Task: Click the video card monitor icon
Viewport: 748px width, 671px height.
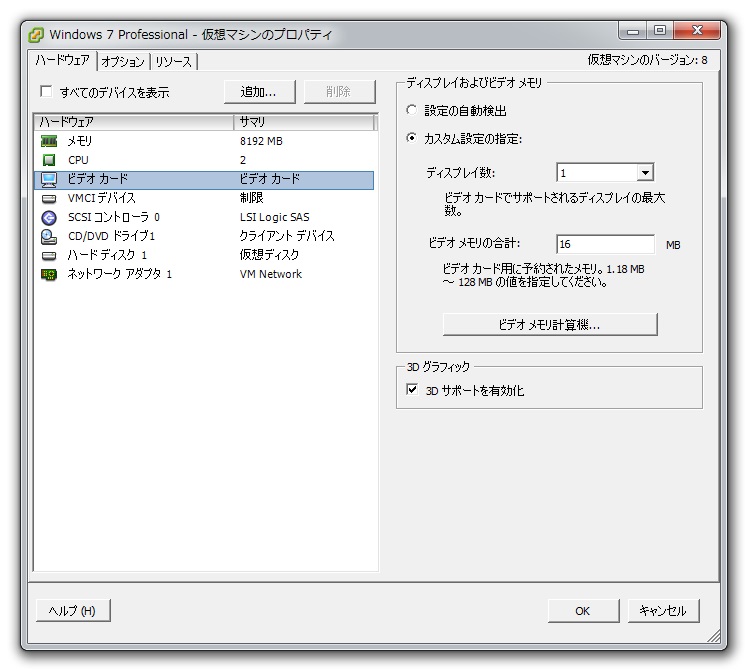Action: [x=49, y=179]
